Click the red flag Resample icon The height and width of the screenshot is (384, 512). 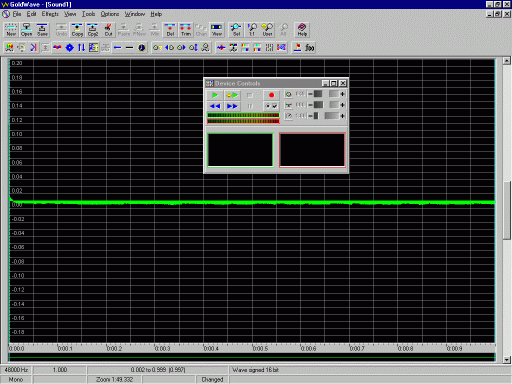click(297, 48)
